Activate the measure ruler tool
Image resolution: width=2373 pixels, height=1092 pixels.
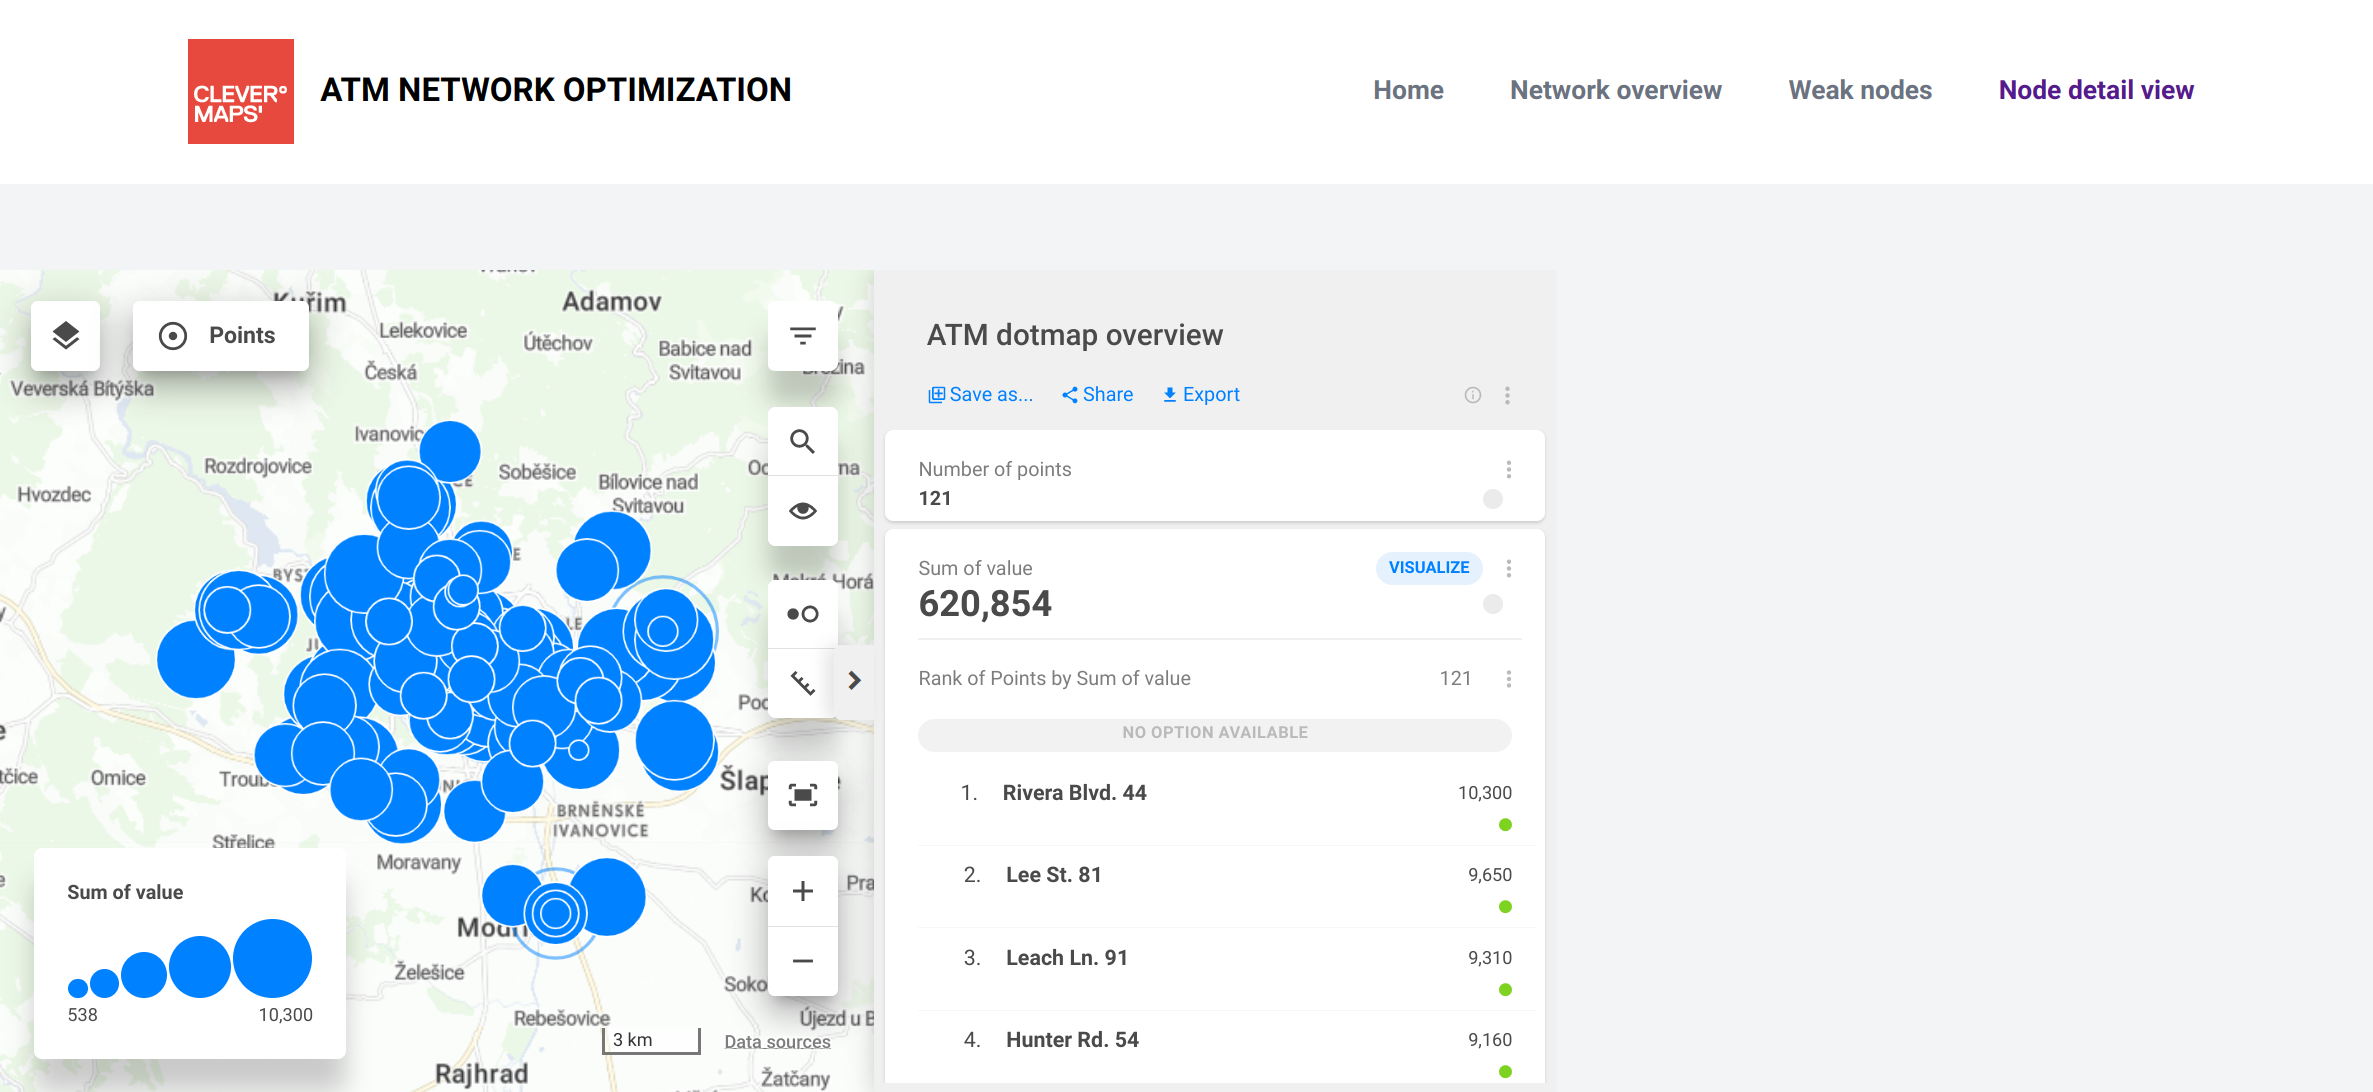coord(802,683)
